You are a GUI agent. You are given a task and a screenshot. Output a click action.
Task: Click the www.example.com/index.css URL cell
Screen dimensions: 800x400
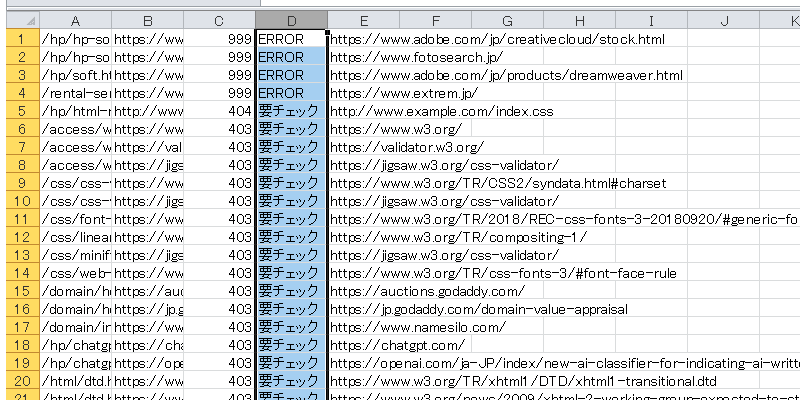coord(441,111)
